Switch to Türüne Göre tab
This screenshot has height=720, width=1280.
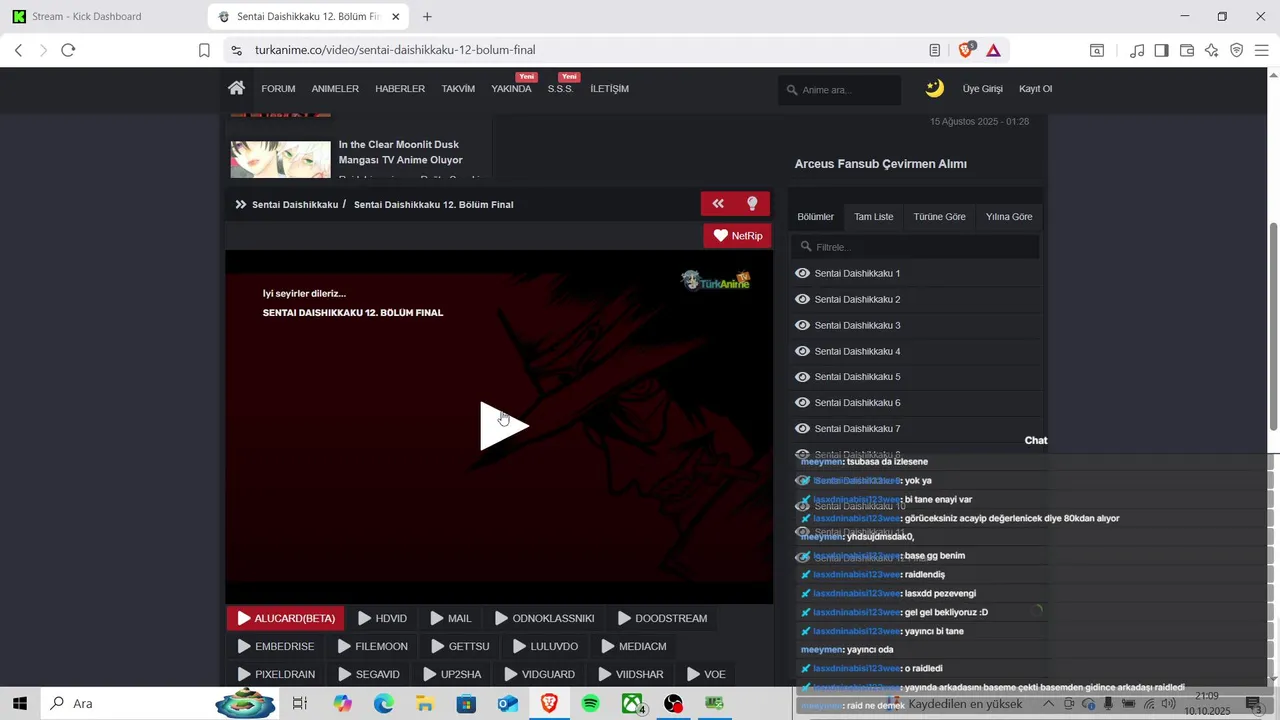point(939,216)
